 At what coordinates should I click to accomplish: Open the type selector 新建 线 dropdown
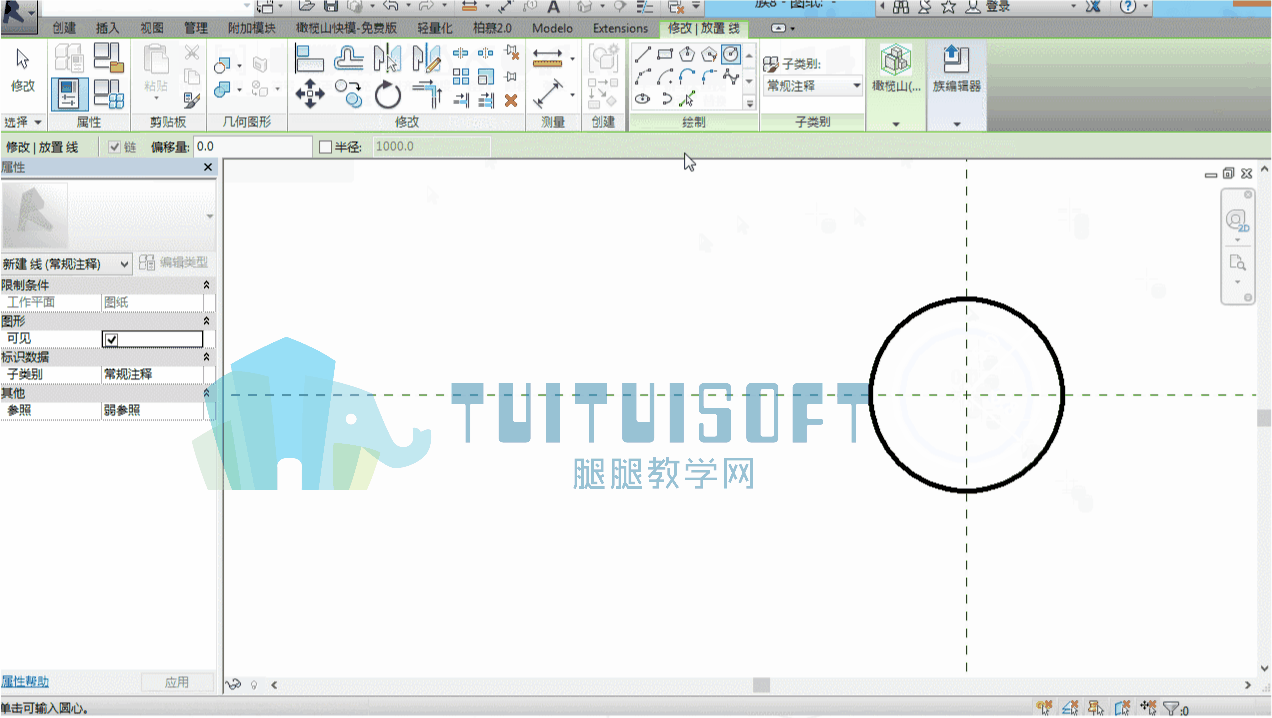click(66, 264)
